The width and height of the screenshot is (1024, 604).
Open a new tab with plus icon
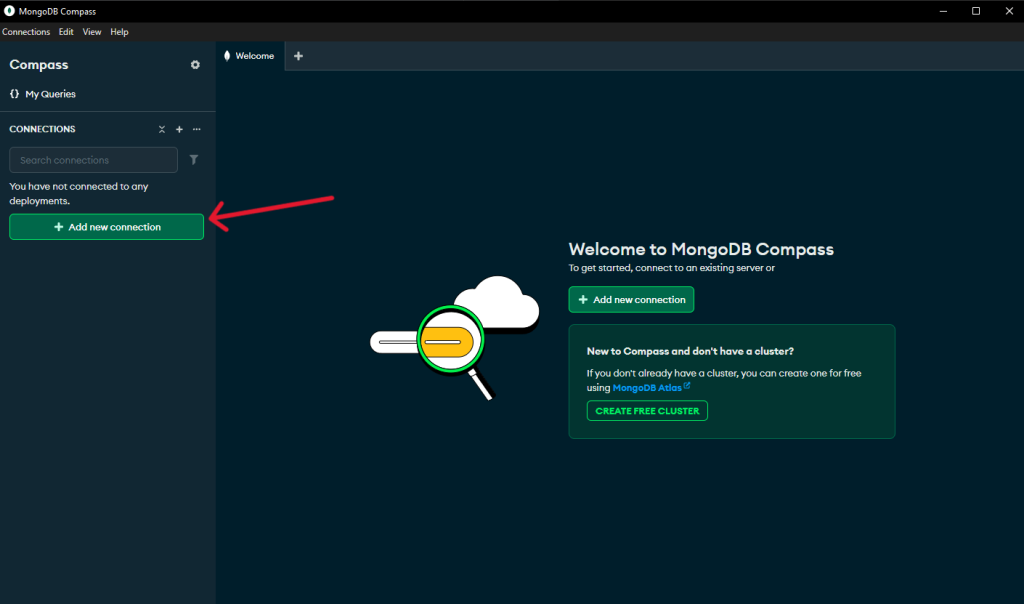[x=298, y=56]
